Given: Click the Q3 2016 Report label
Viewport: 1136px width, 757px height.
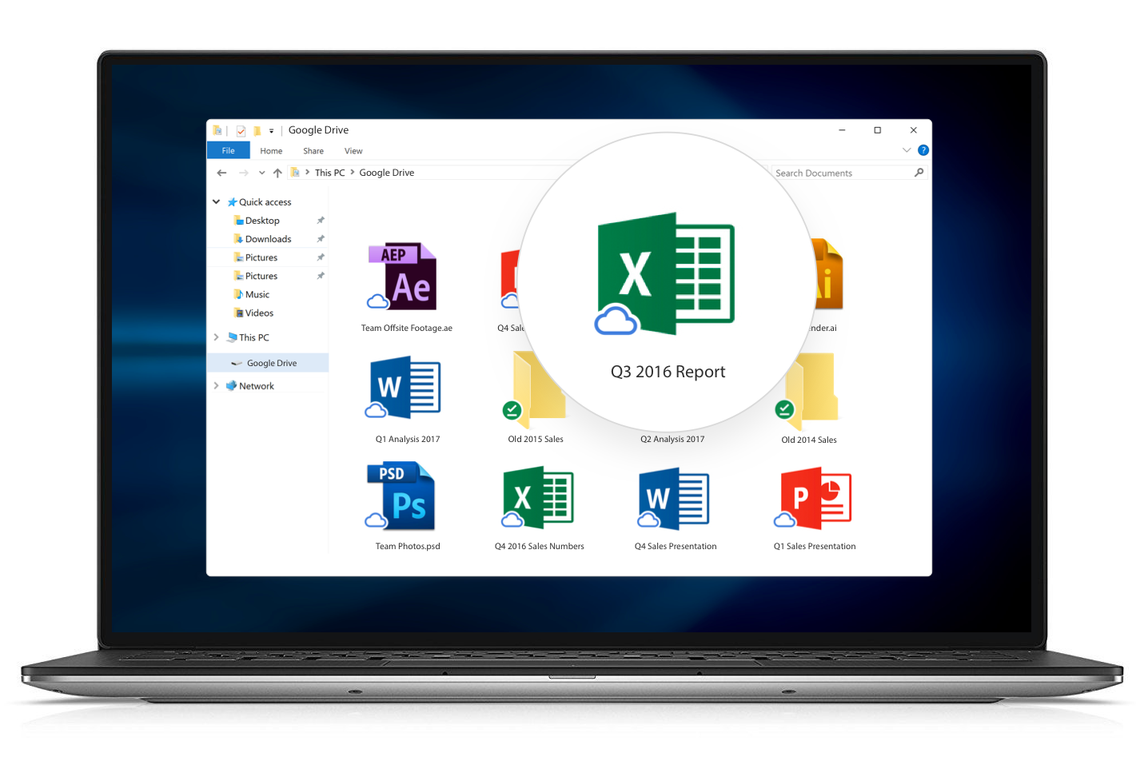Looking at the screenshot, I should tap(668, 372).
